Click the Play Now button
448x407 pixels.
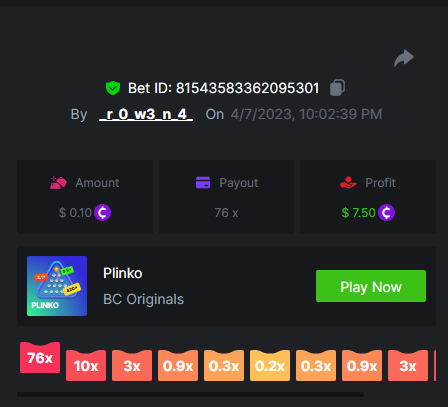click(x=371, y=286)
